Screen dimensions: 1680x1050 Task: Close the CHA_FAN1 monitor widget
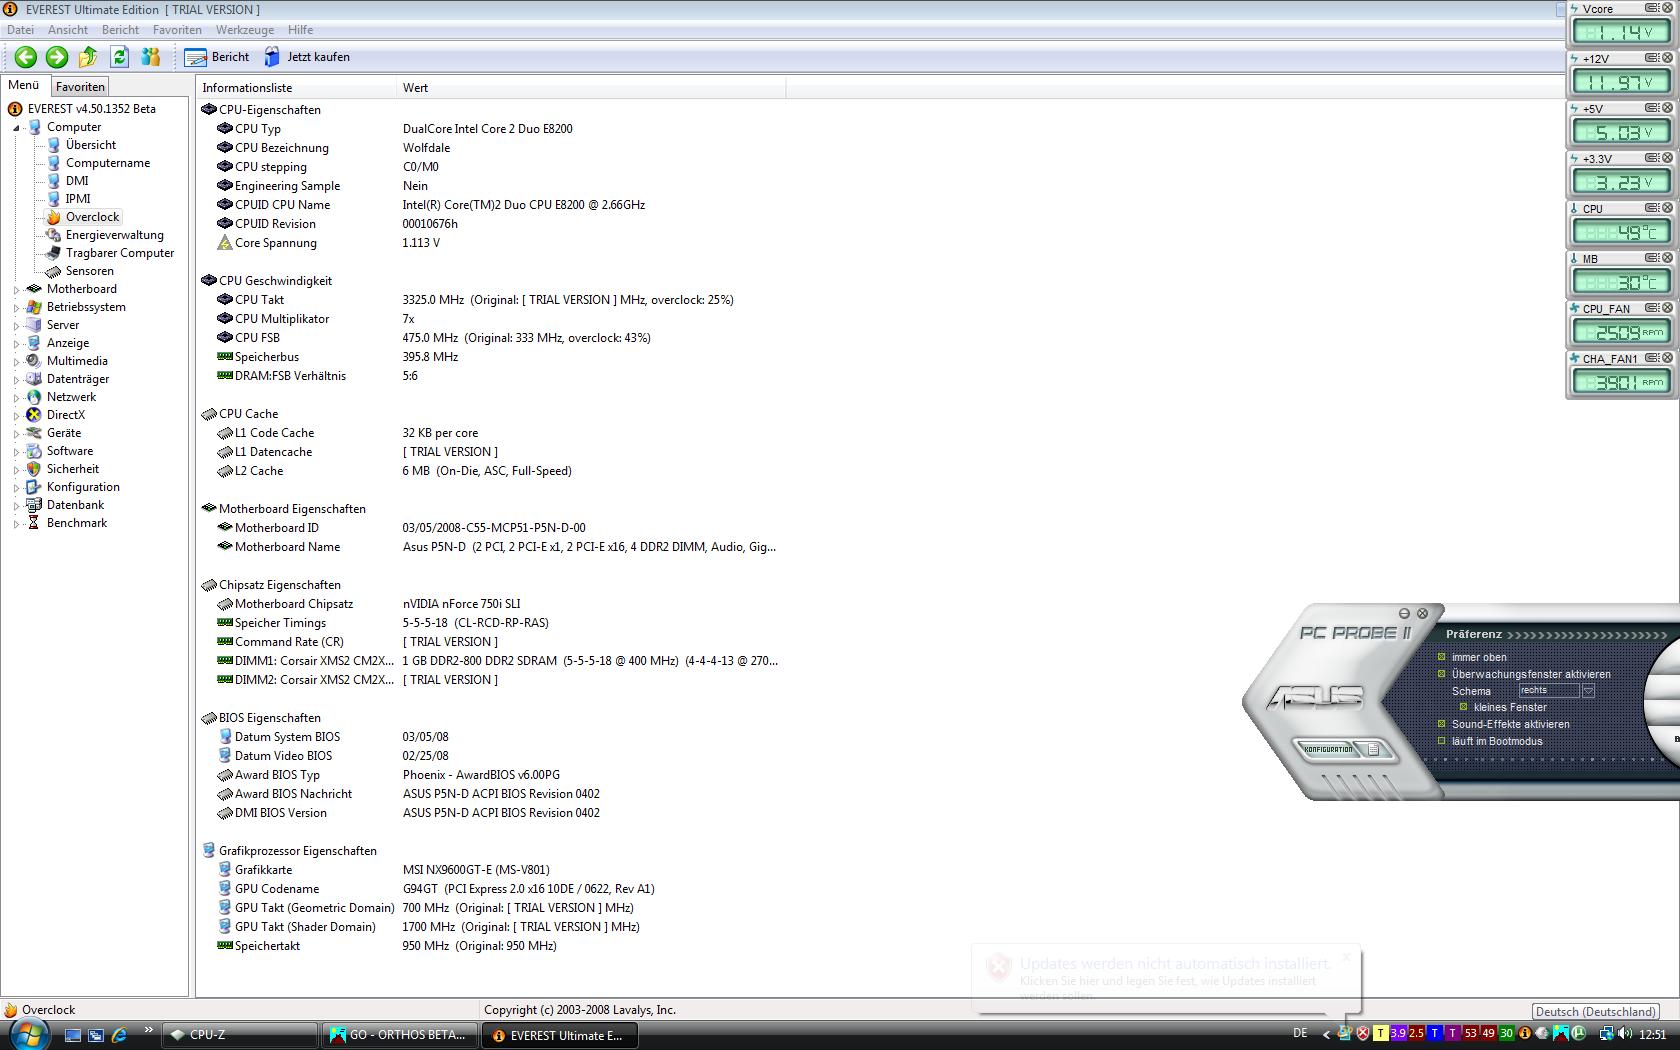[x=1666, y=358]
